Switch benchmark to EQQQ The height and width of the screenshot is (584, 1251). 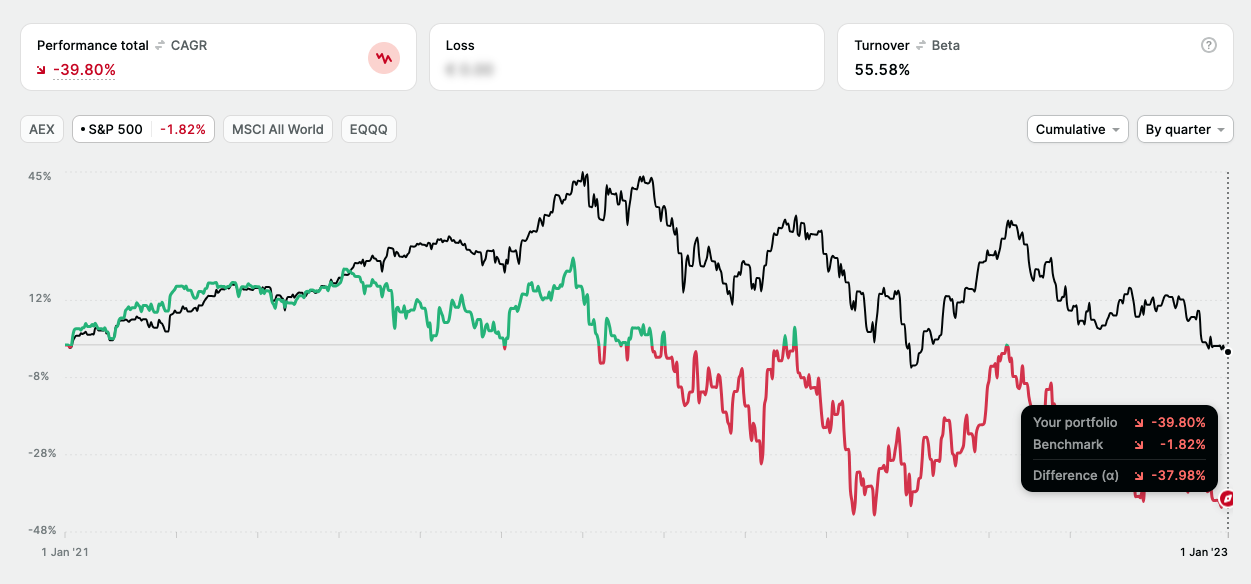tap(369, 129)
